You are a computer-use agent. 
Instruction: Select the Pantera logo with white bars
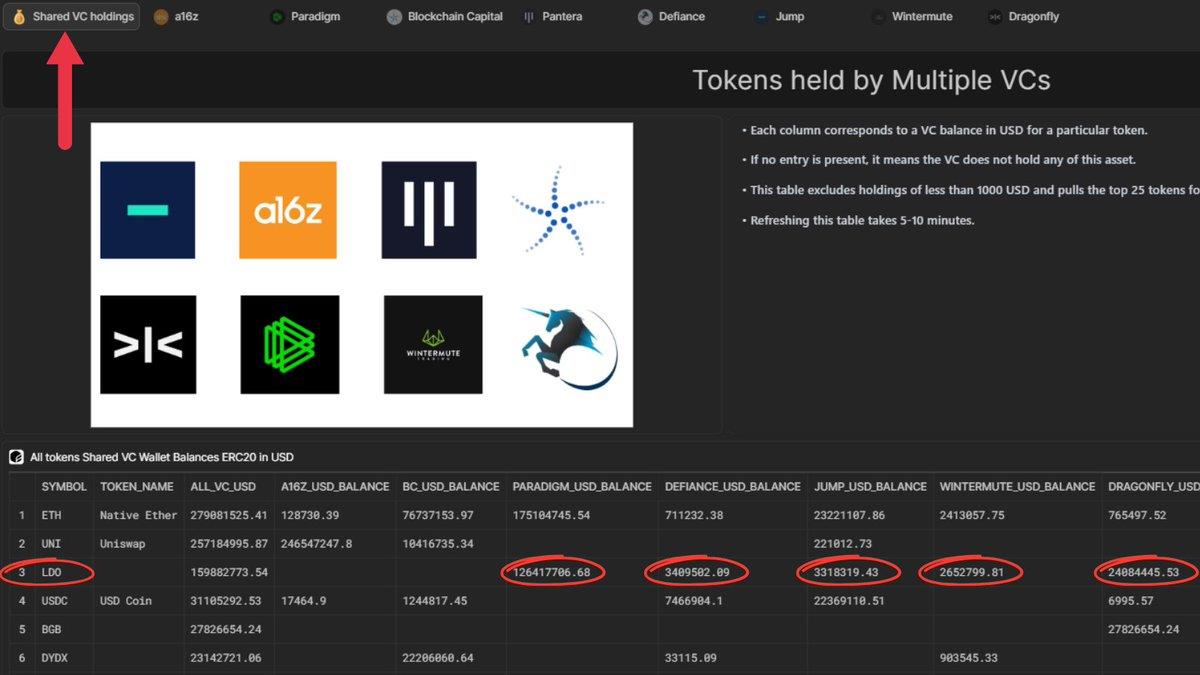(x=429, y=210)
